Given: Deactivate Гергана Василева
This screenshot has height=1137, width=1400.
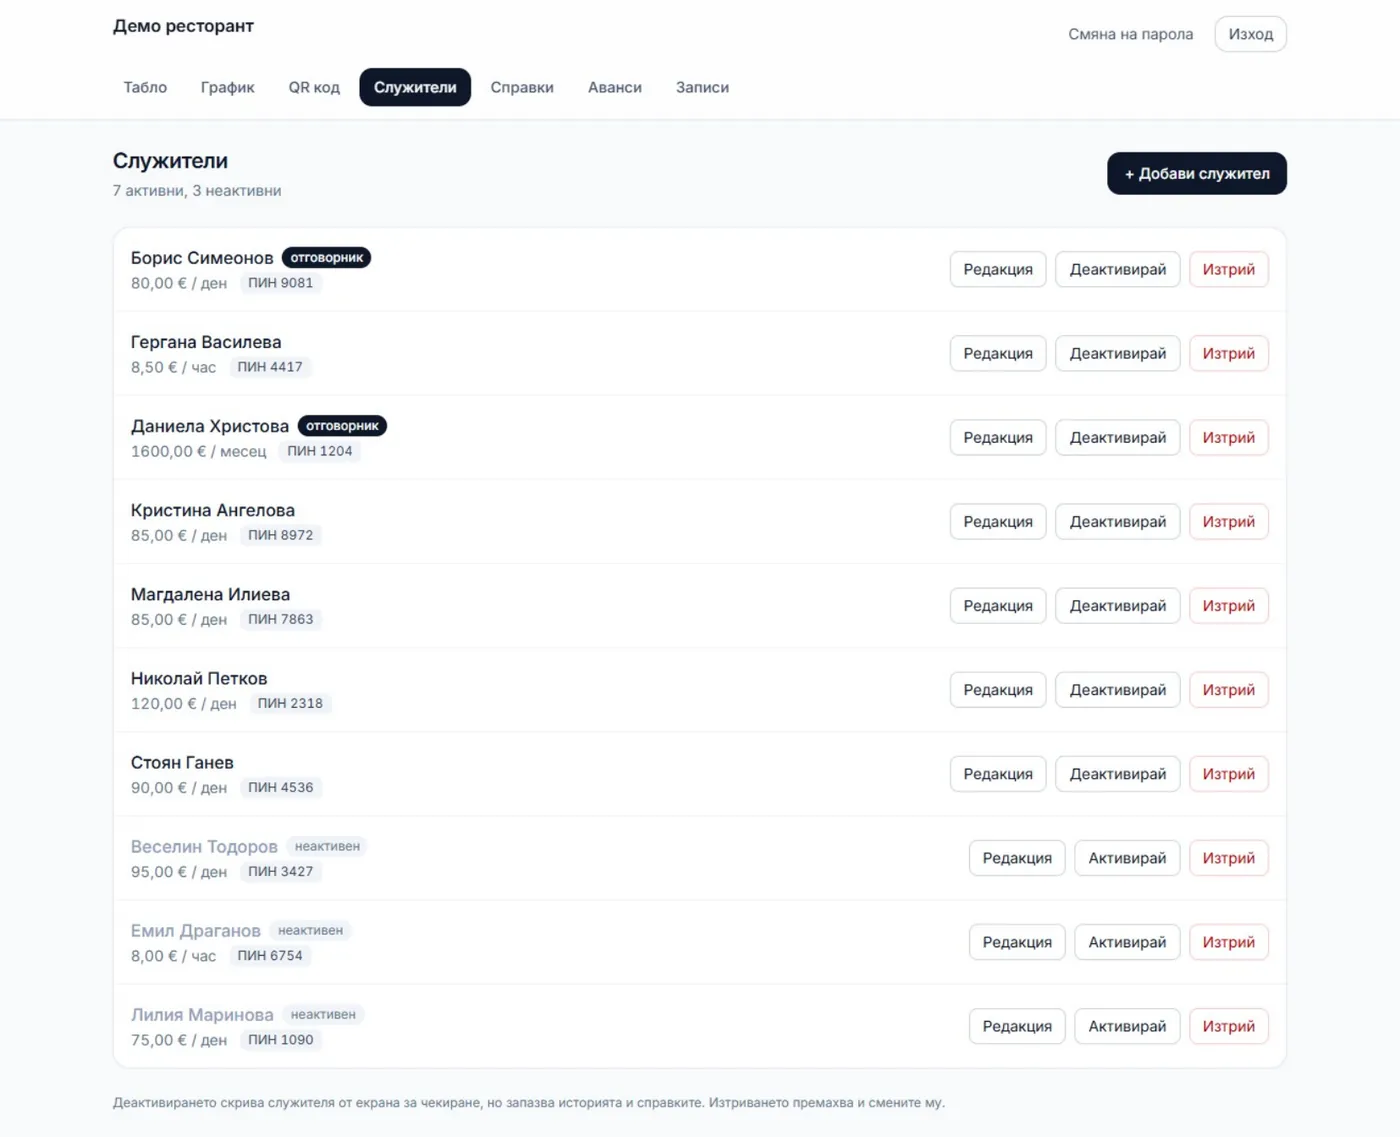Looking at the screenshot, I should (x=1118, y=353).
